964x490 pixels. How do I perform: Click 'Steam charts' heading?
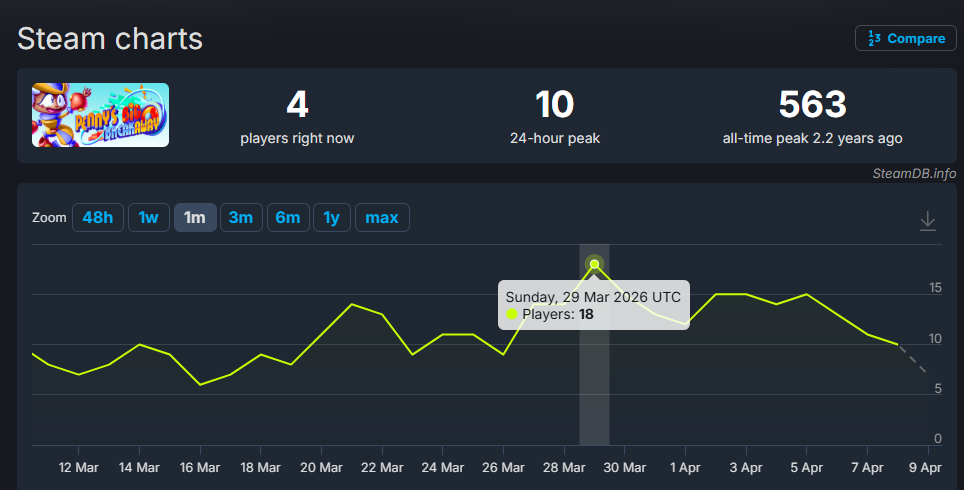tap(110, 39)
